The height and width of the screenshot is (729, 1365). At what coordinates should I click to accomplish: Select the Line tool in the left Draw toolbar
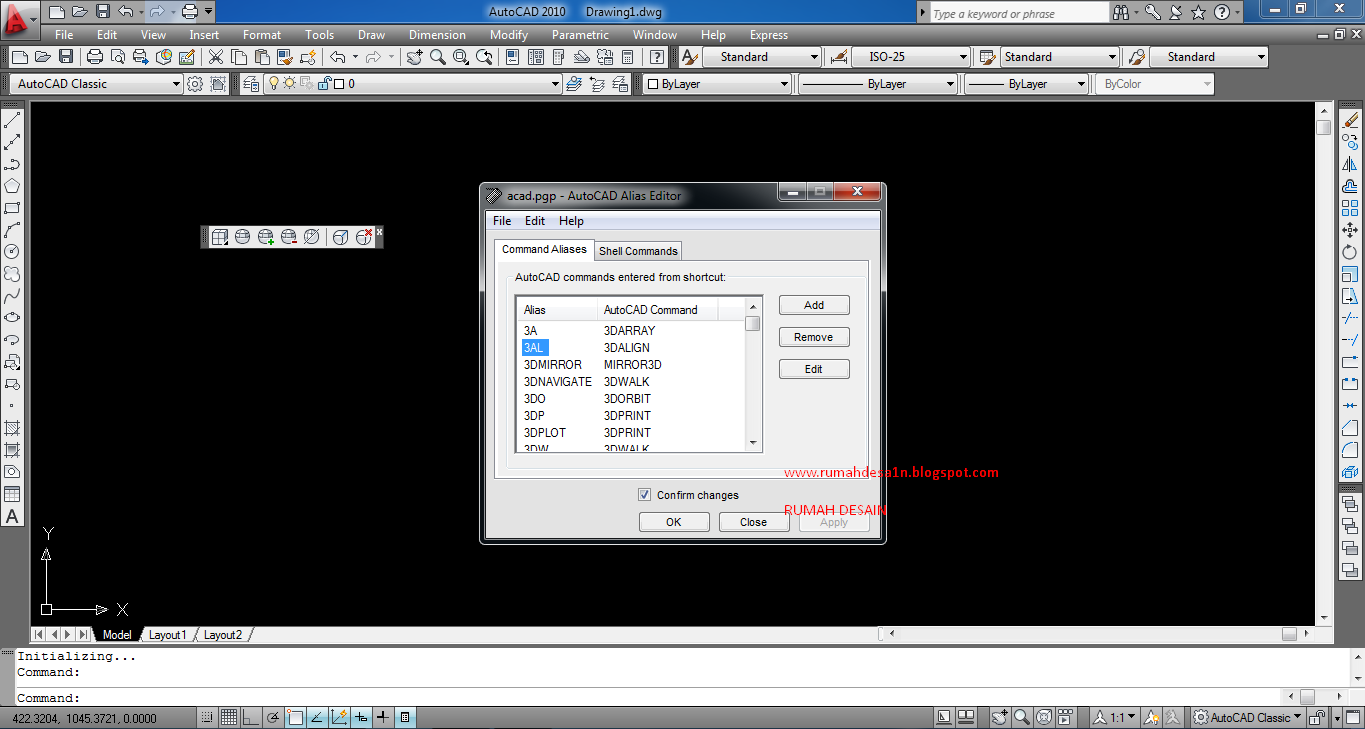[11, 117]
